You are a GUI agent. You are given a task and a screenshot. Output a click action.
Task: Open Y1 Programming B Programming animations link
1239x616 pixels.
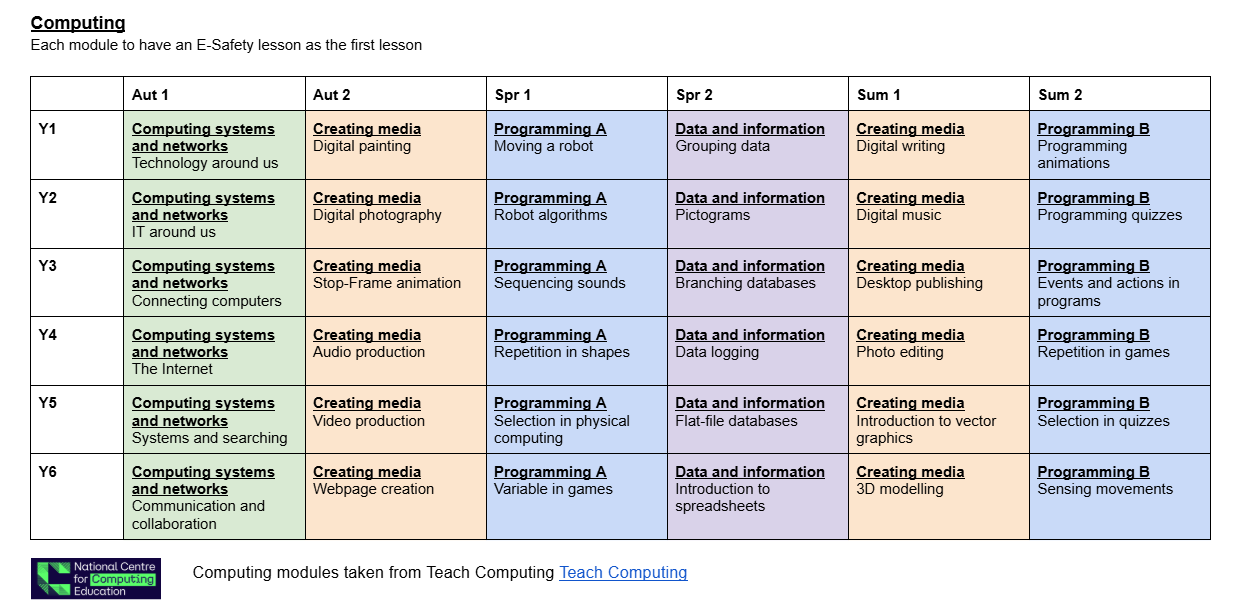pyautogui.click(x=1093, y=129)
